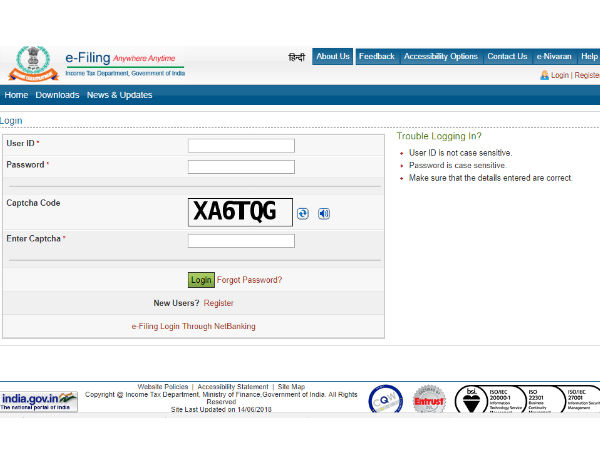Click the Entrust security seal
Viewport: 600px width, 450px height.
429,399
